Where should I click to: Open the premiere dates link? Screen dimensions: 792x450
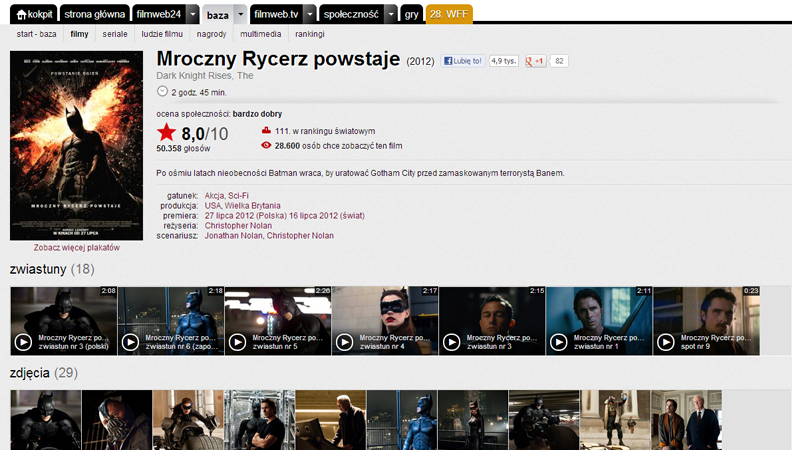(x=284, y=216)
